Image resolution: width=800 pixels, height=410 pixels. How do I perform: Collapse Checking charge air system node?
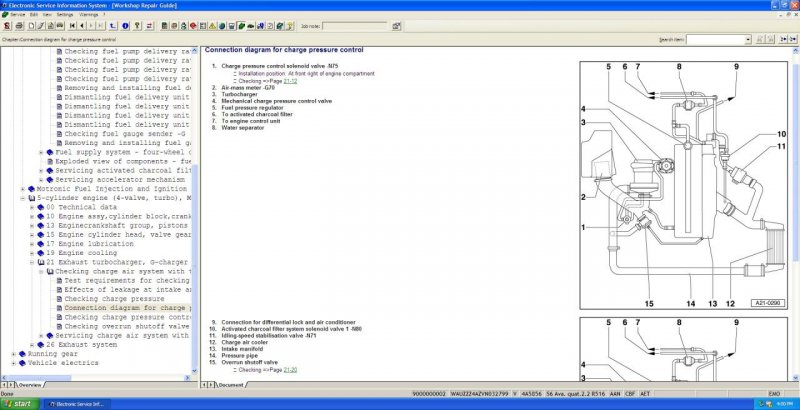pos(40,271)
